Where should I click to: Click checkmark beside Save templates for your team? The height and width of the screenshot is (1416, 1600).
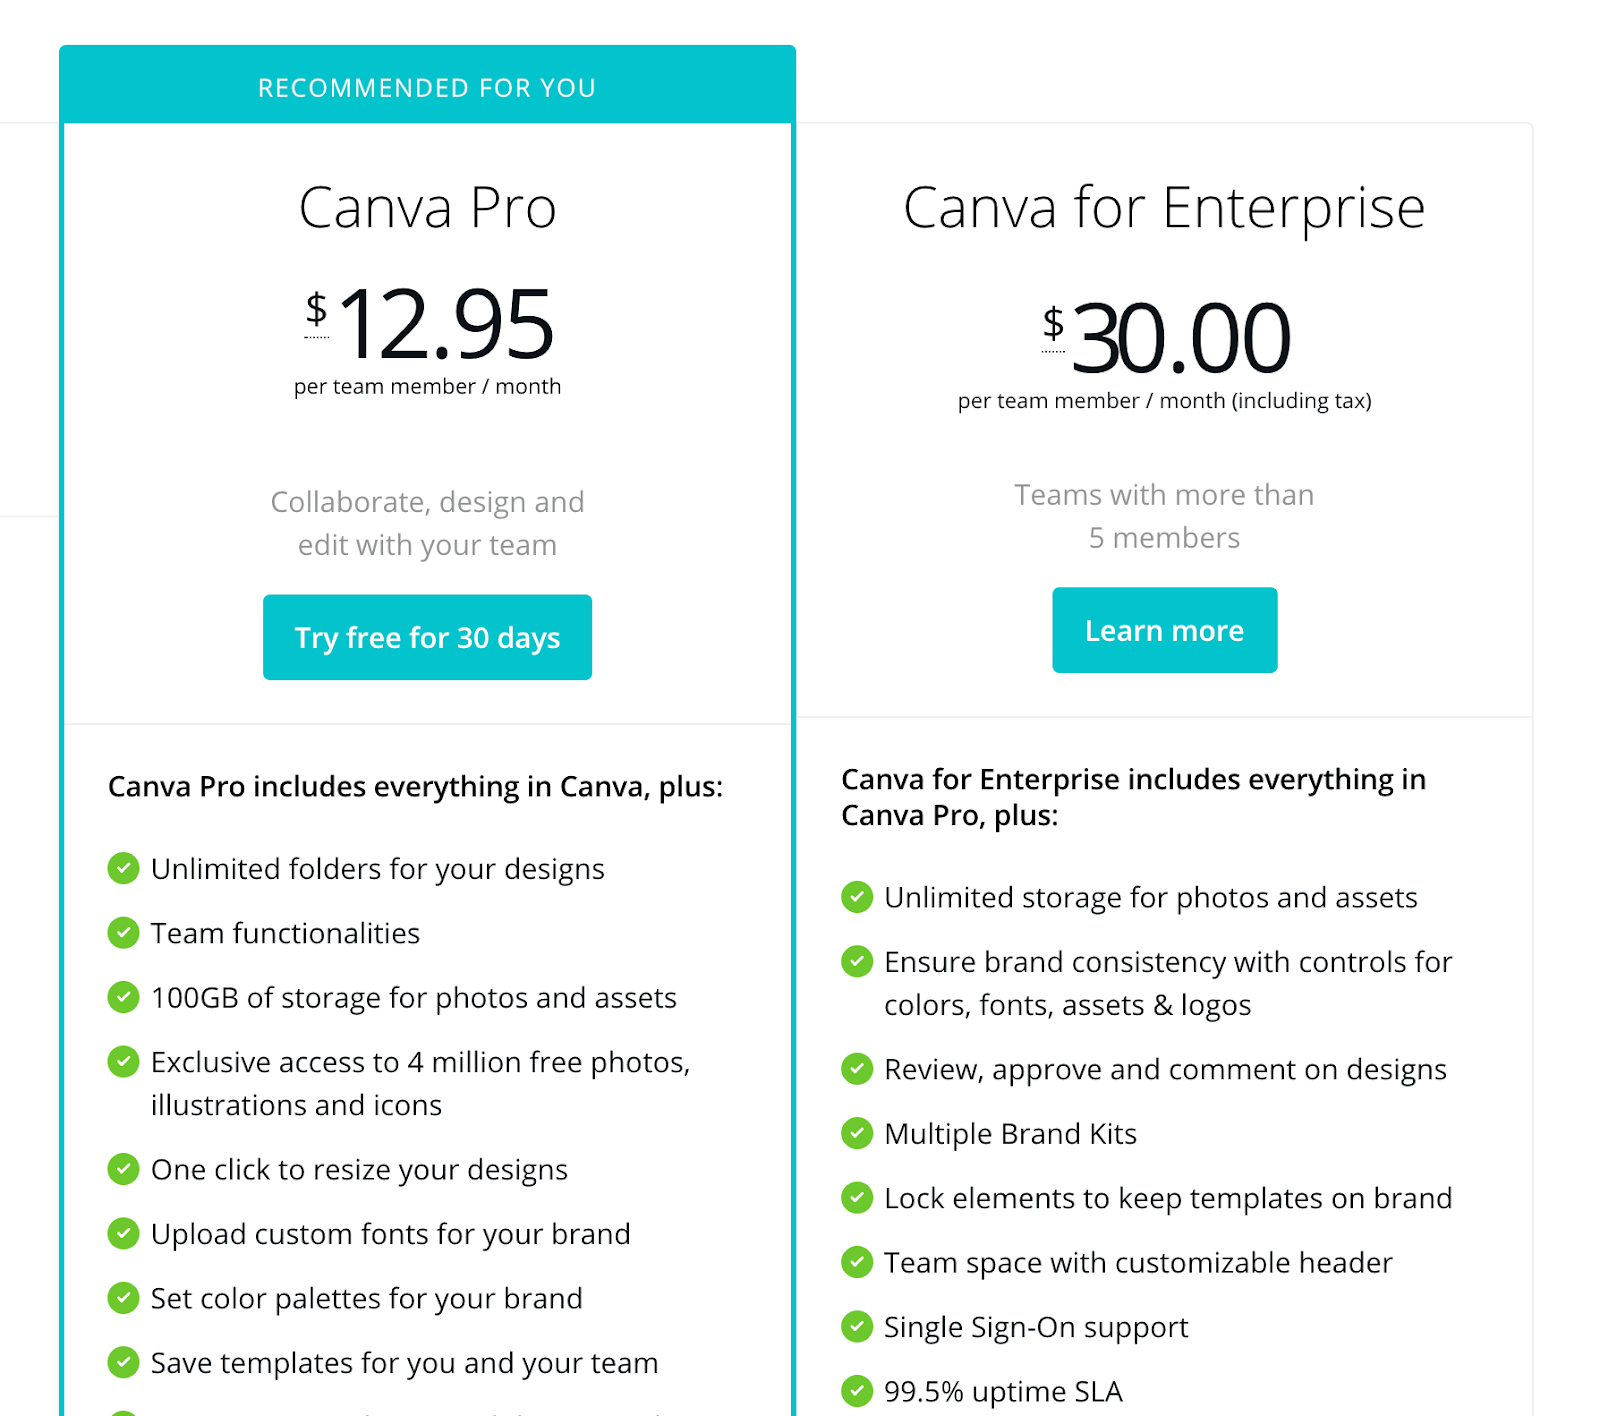pos(123,1362)
